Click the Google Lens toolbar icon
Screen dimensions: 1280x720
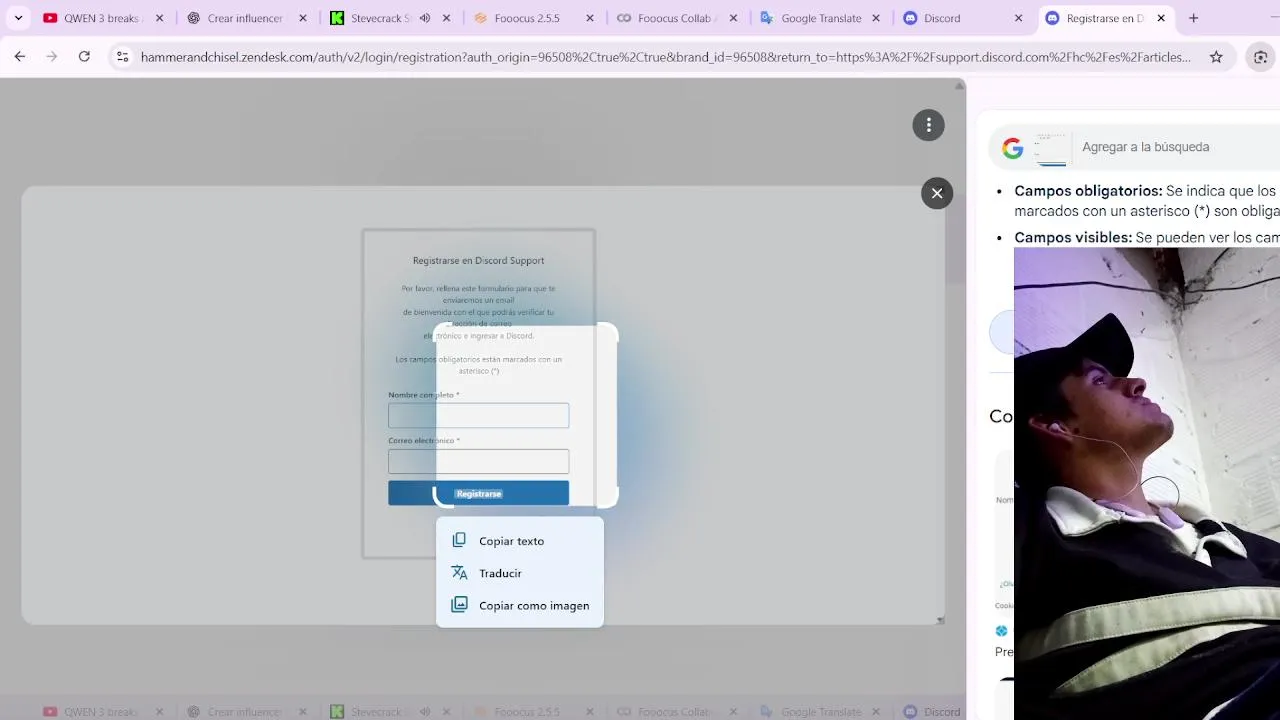1261,57
